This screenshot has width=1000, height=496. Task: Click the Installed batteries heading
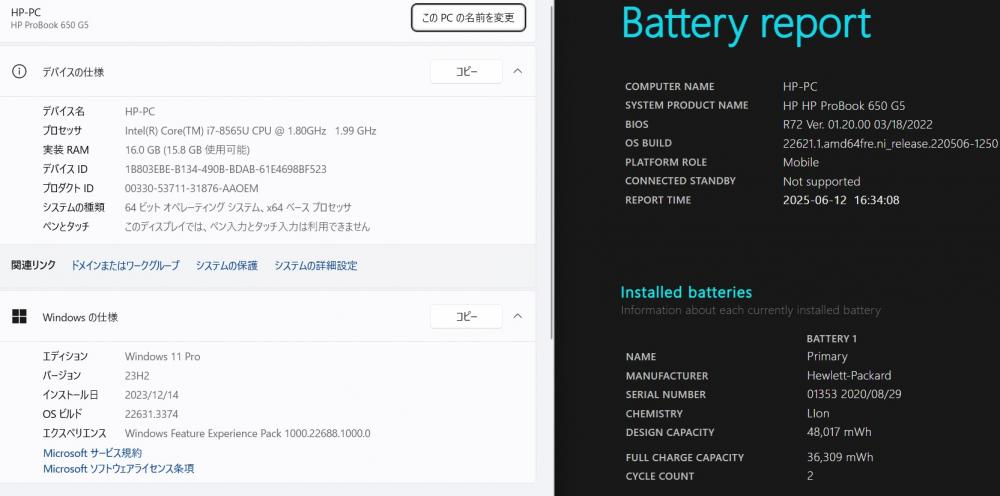pos(686,292)
